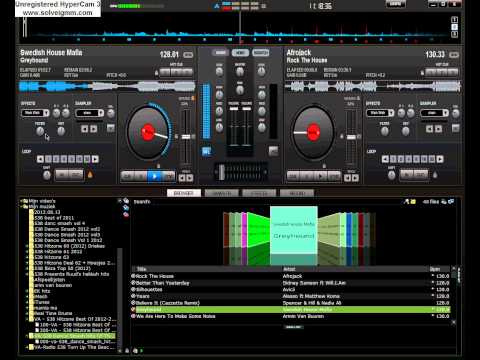Select the Silhouettes track by Avicii

click(291, 290)
